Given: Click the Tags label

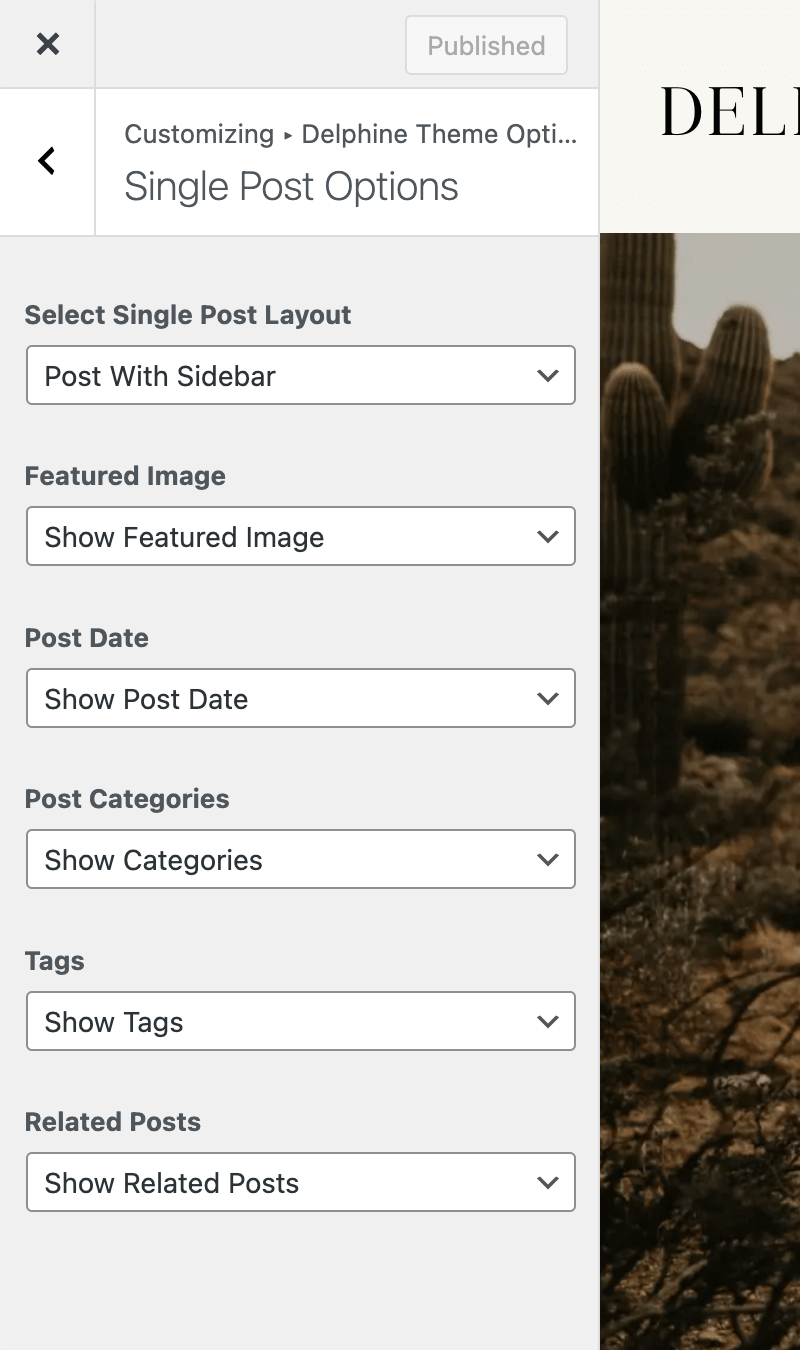Looking at the screenshot, I should (55, 961).
